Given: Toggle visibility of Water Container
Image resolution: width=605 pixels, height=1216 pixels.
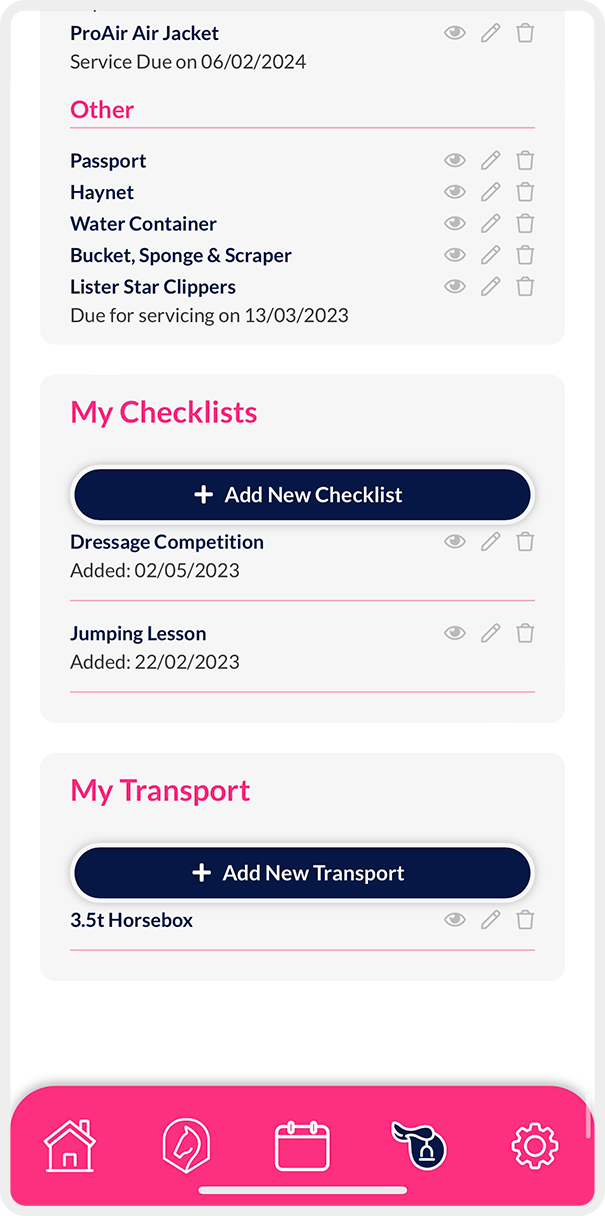Looking at the screenshot, I should (455, 224).
